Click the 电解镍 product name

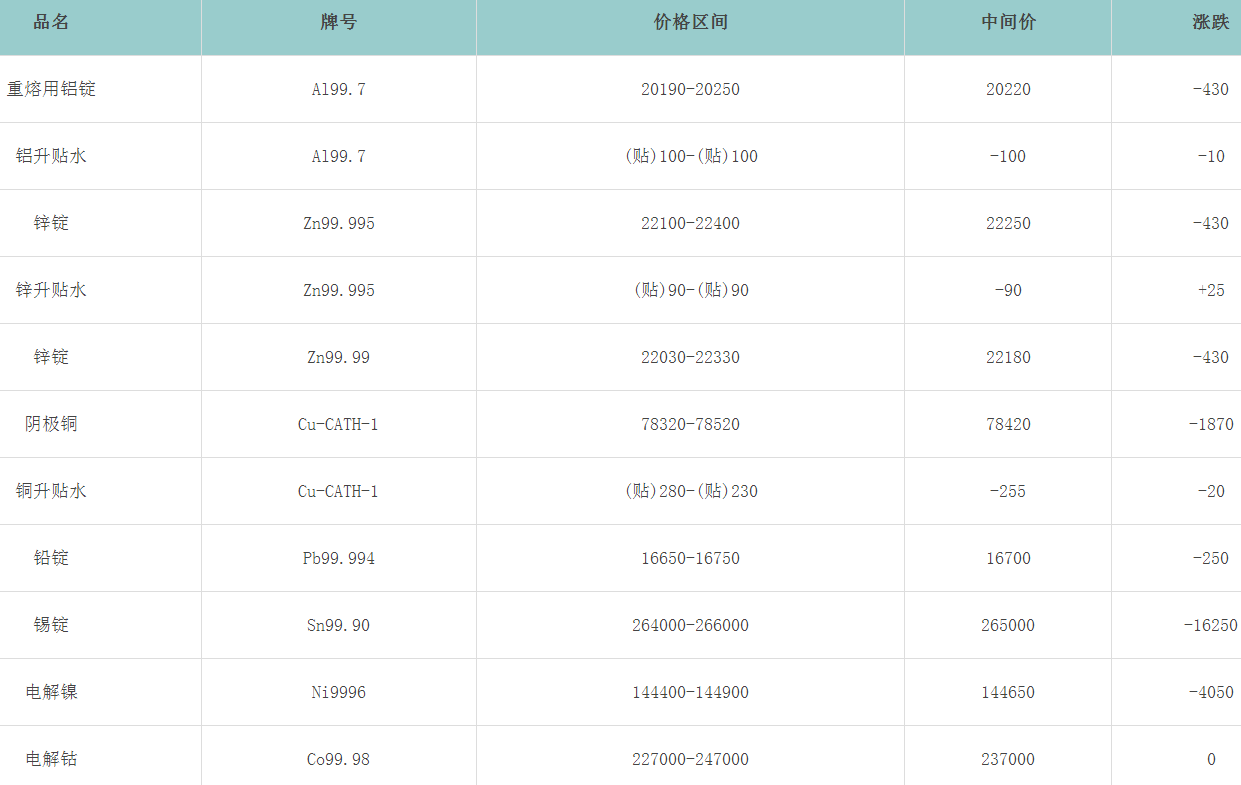tap(51, 692)
